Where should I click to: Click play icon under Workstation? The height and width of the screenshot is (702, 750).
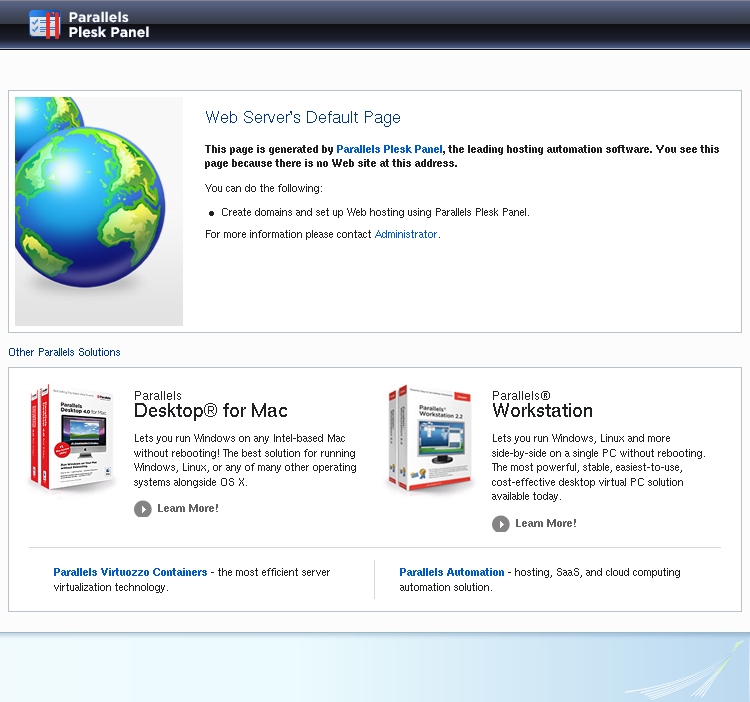tap(501, 524)
